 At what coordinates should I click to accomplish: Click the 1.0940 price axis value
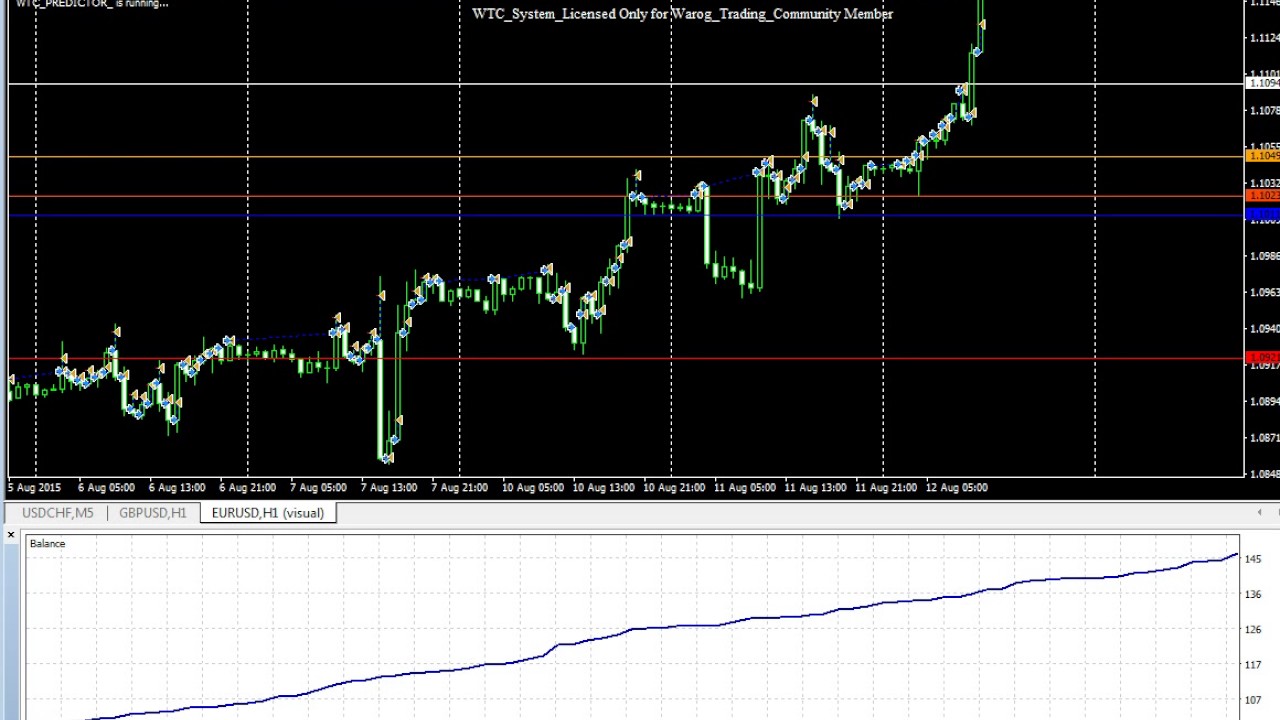(1264, 329)
